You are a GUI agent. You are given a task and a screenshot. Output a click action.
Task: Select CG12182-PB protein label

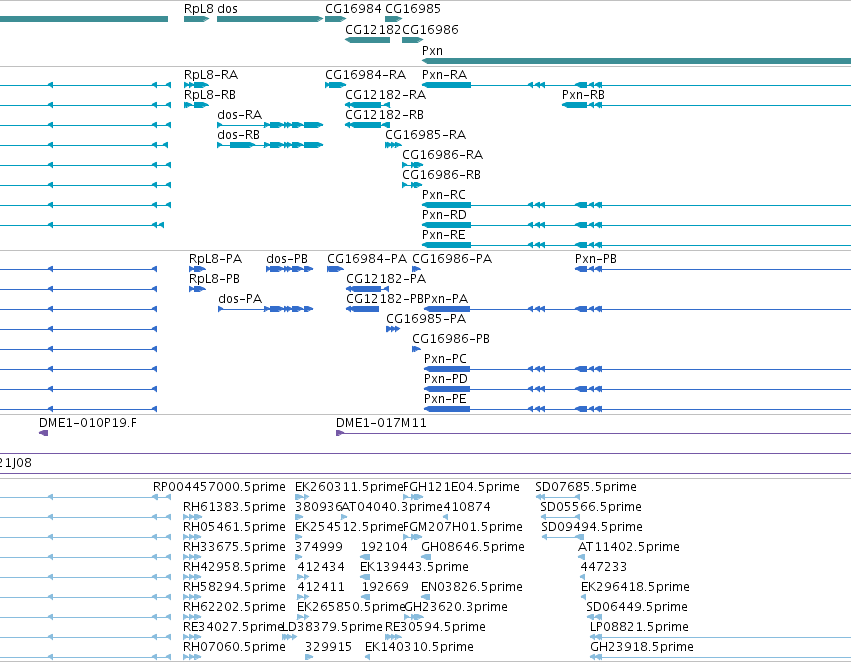tap(385, 299)
